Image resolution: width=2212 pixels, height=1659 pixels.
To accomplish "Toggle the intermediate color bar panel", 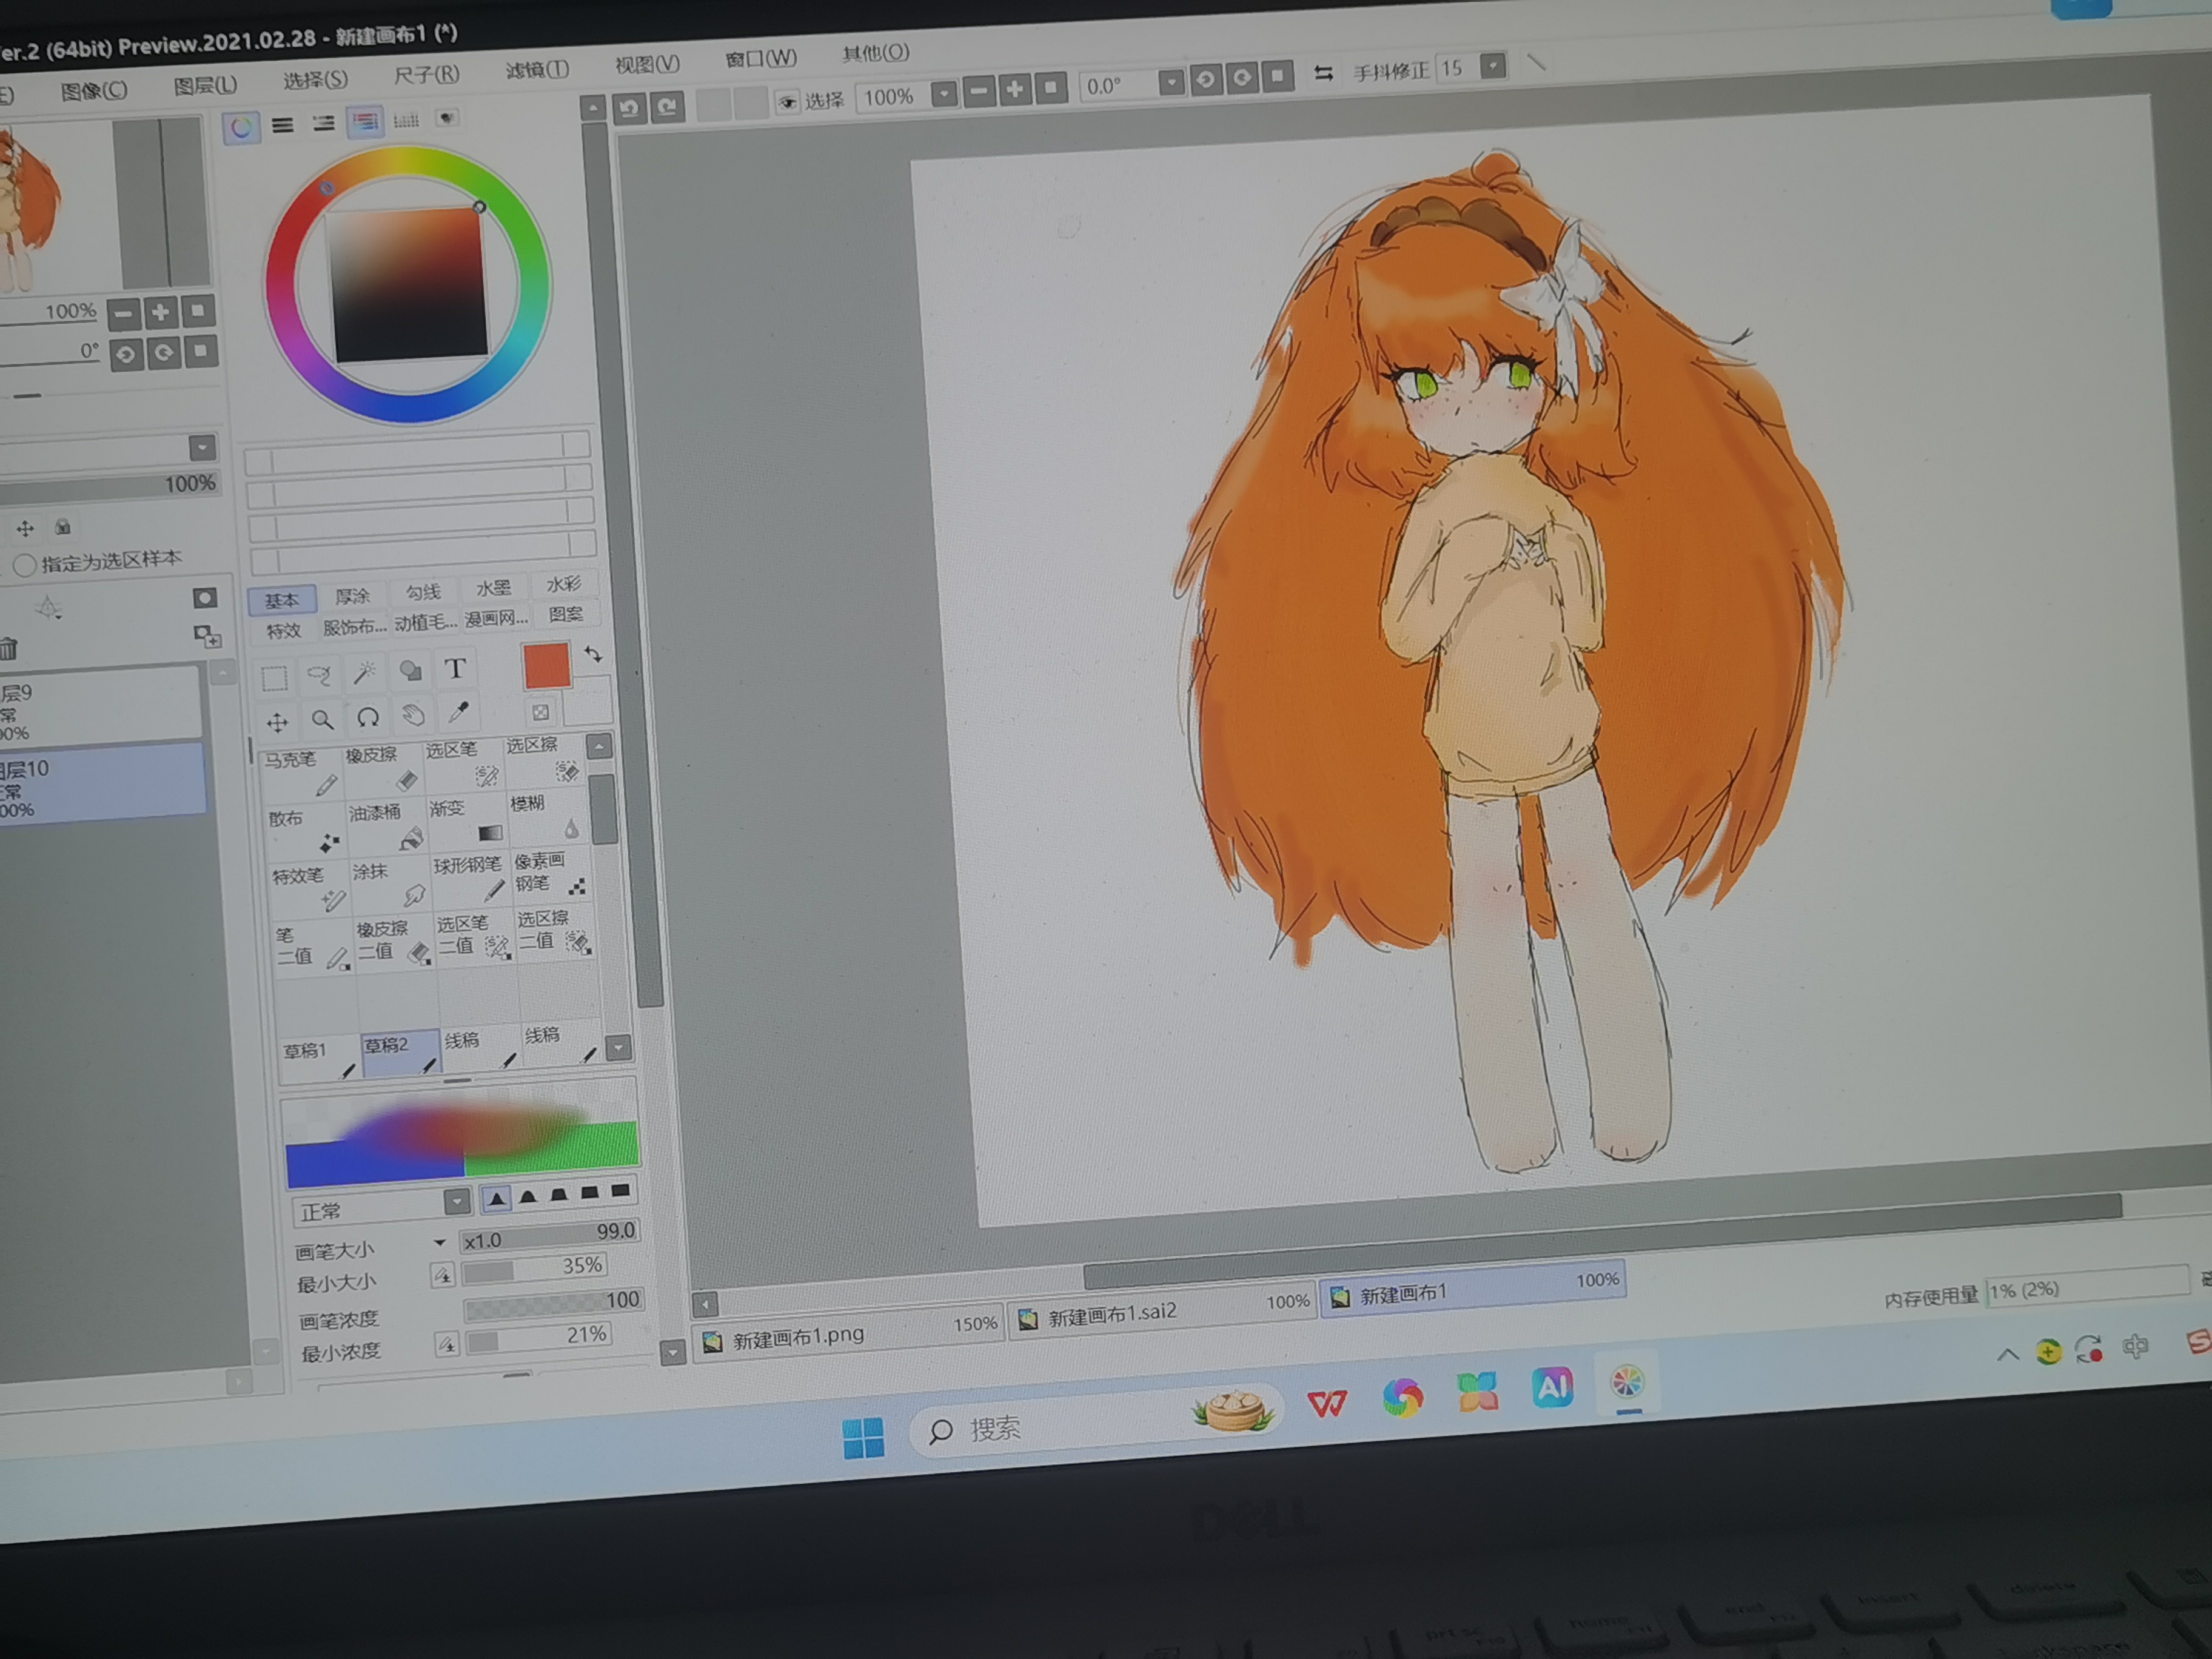I will 365,121.
